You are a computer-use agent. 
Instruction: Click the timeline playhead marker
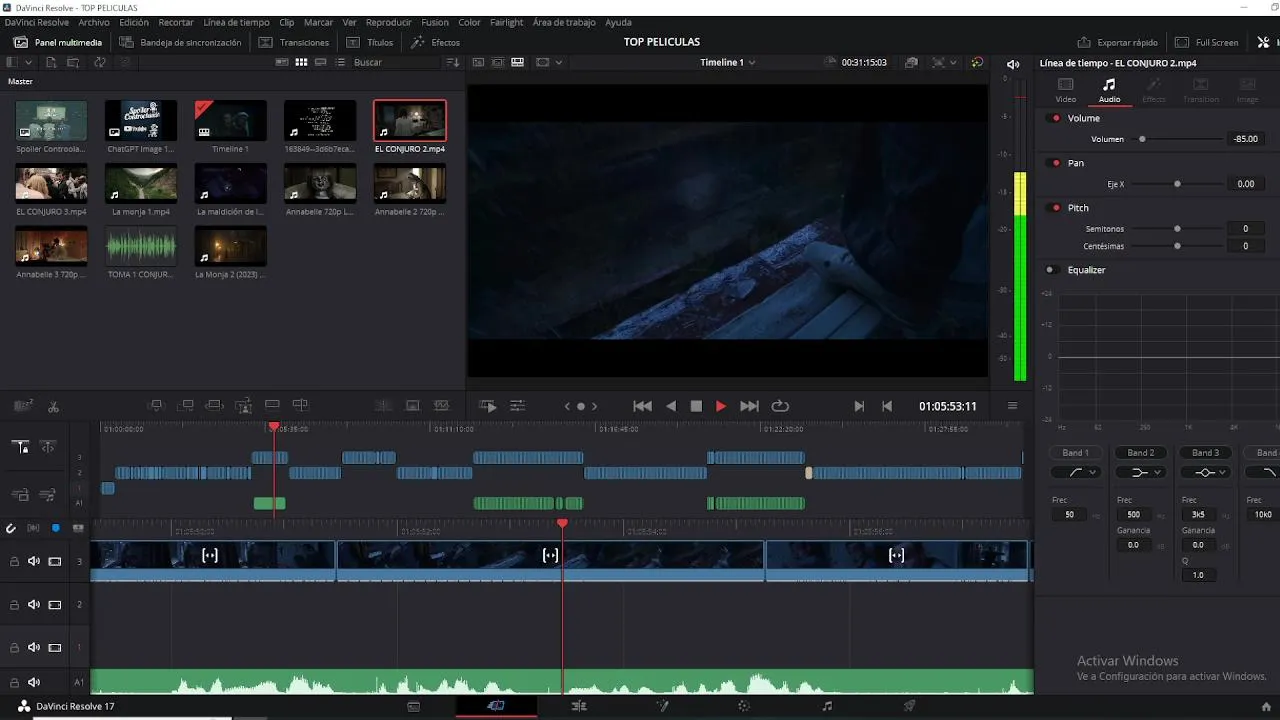click(562, 523)
